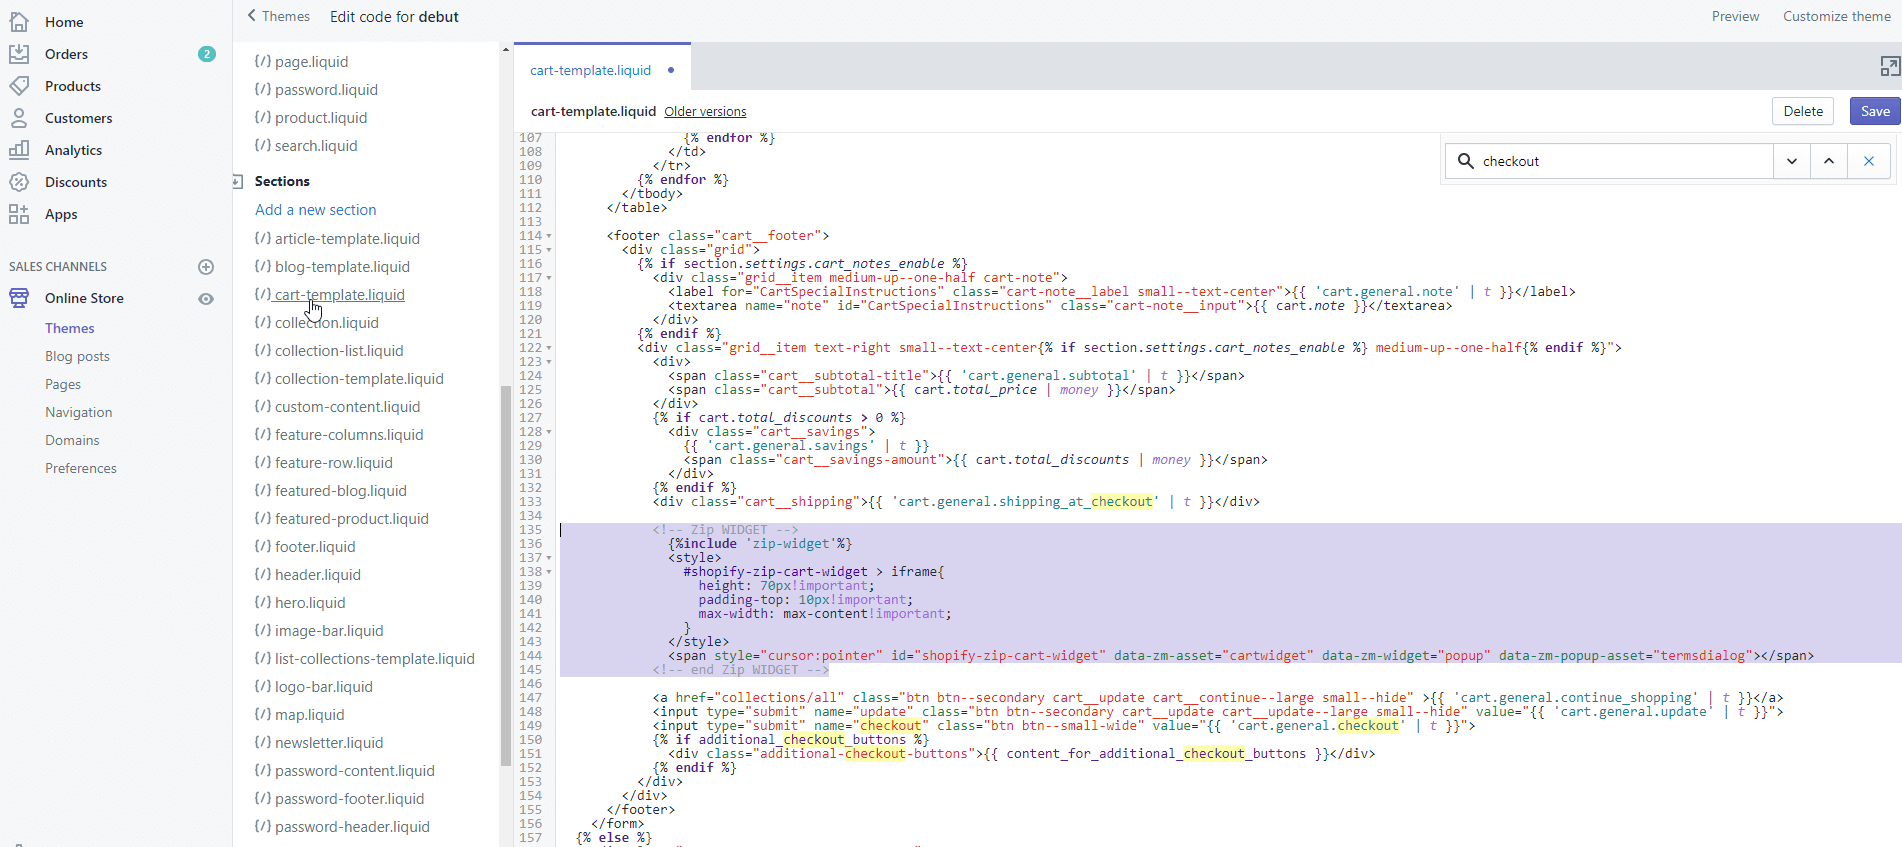Click the Discounts badge icon
The width and height of the screenshot is (1902, 847).
click(19, 182)
